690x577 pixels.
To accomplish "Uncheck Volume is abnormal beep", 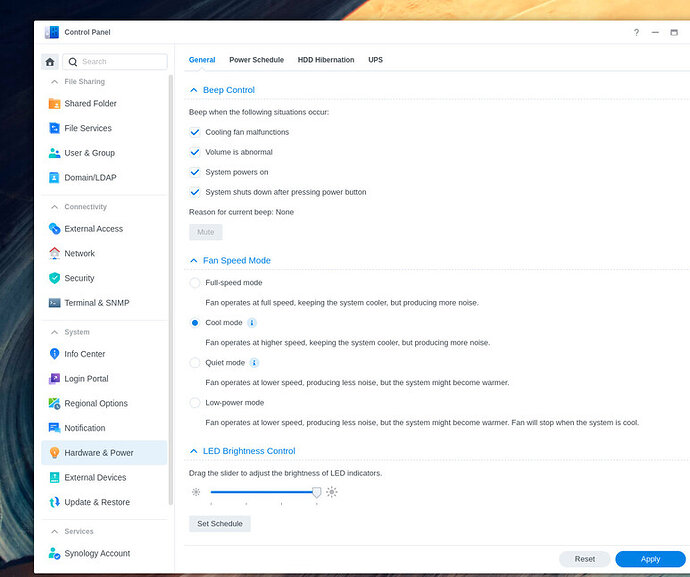I will click(x=195, y=152).
